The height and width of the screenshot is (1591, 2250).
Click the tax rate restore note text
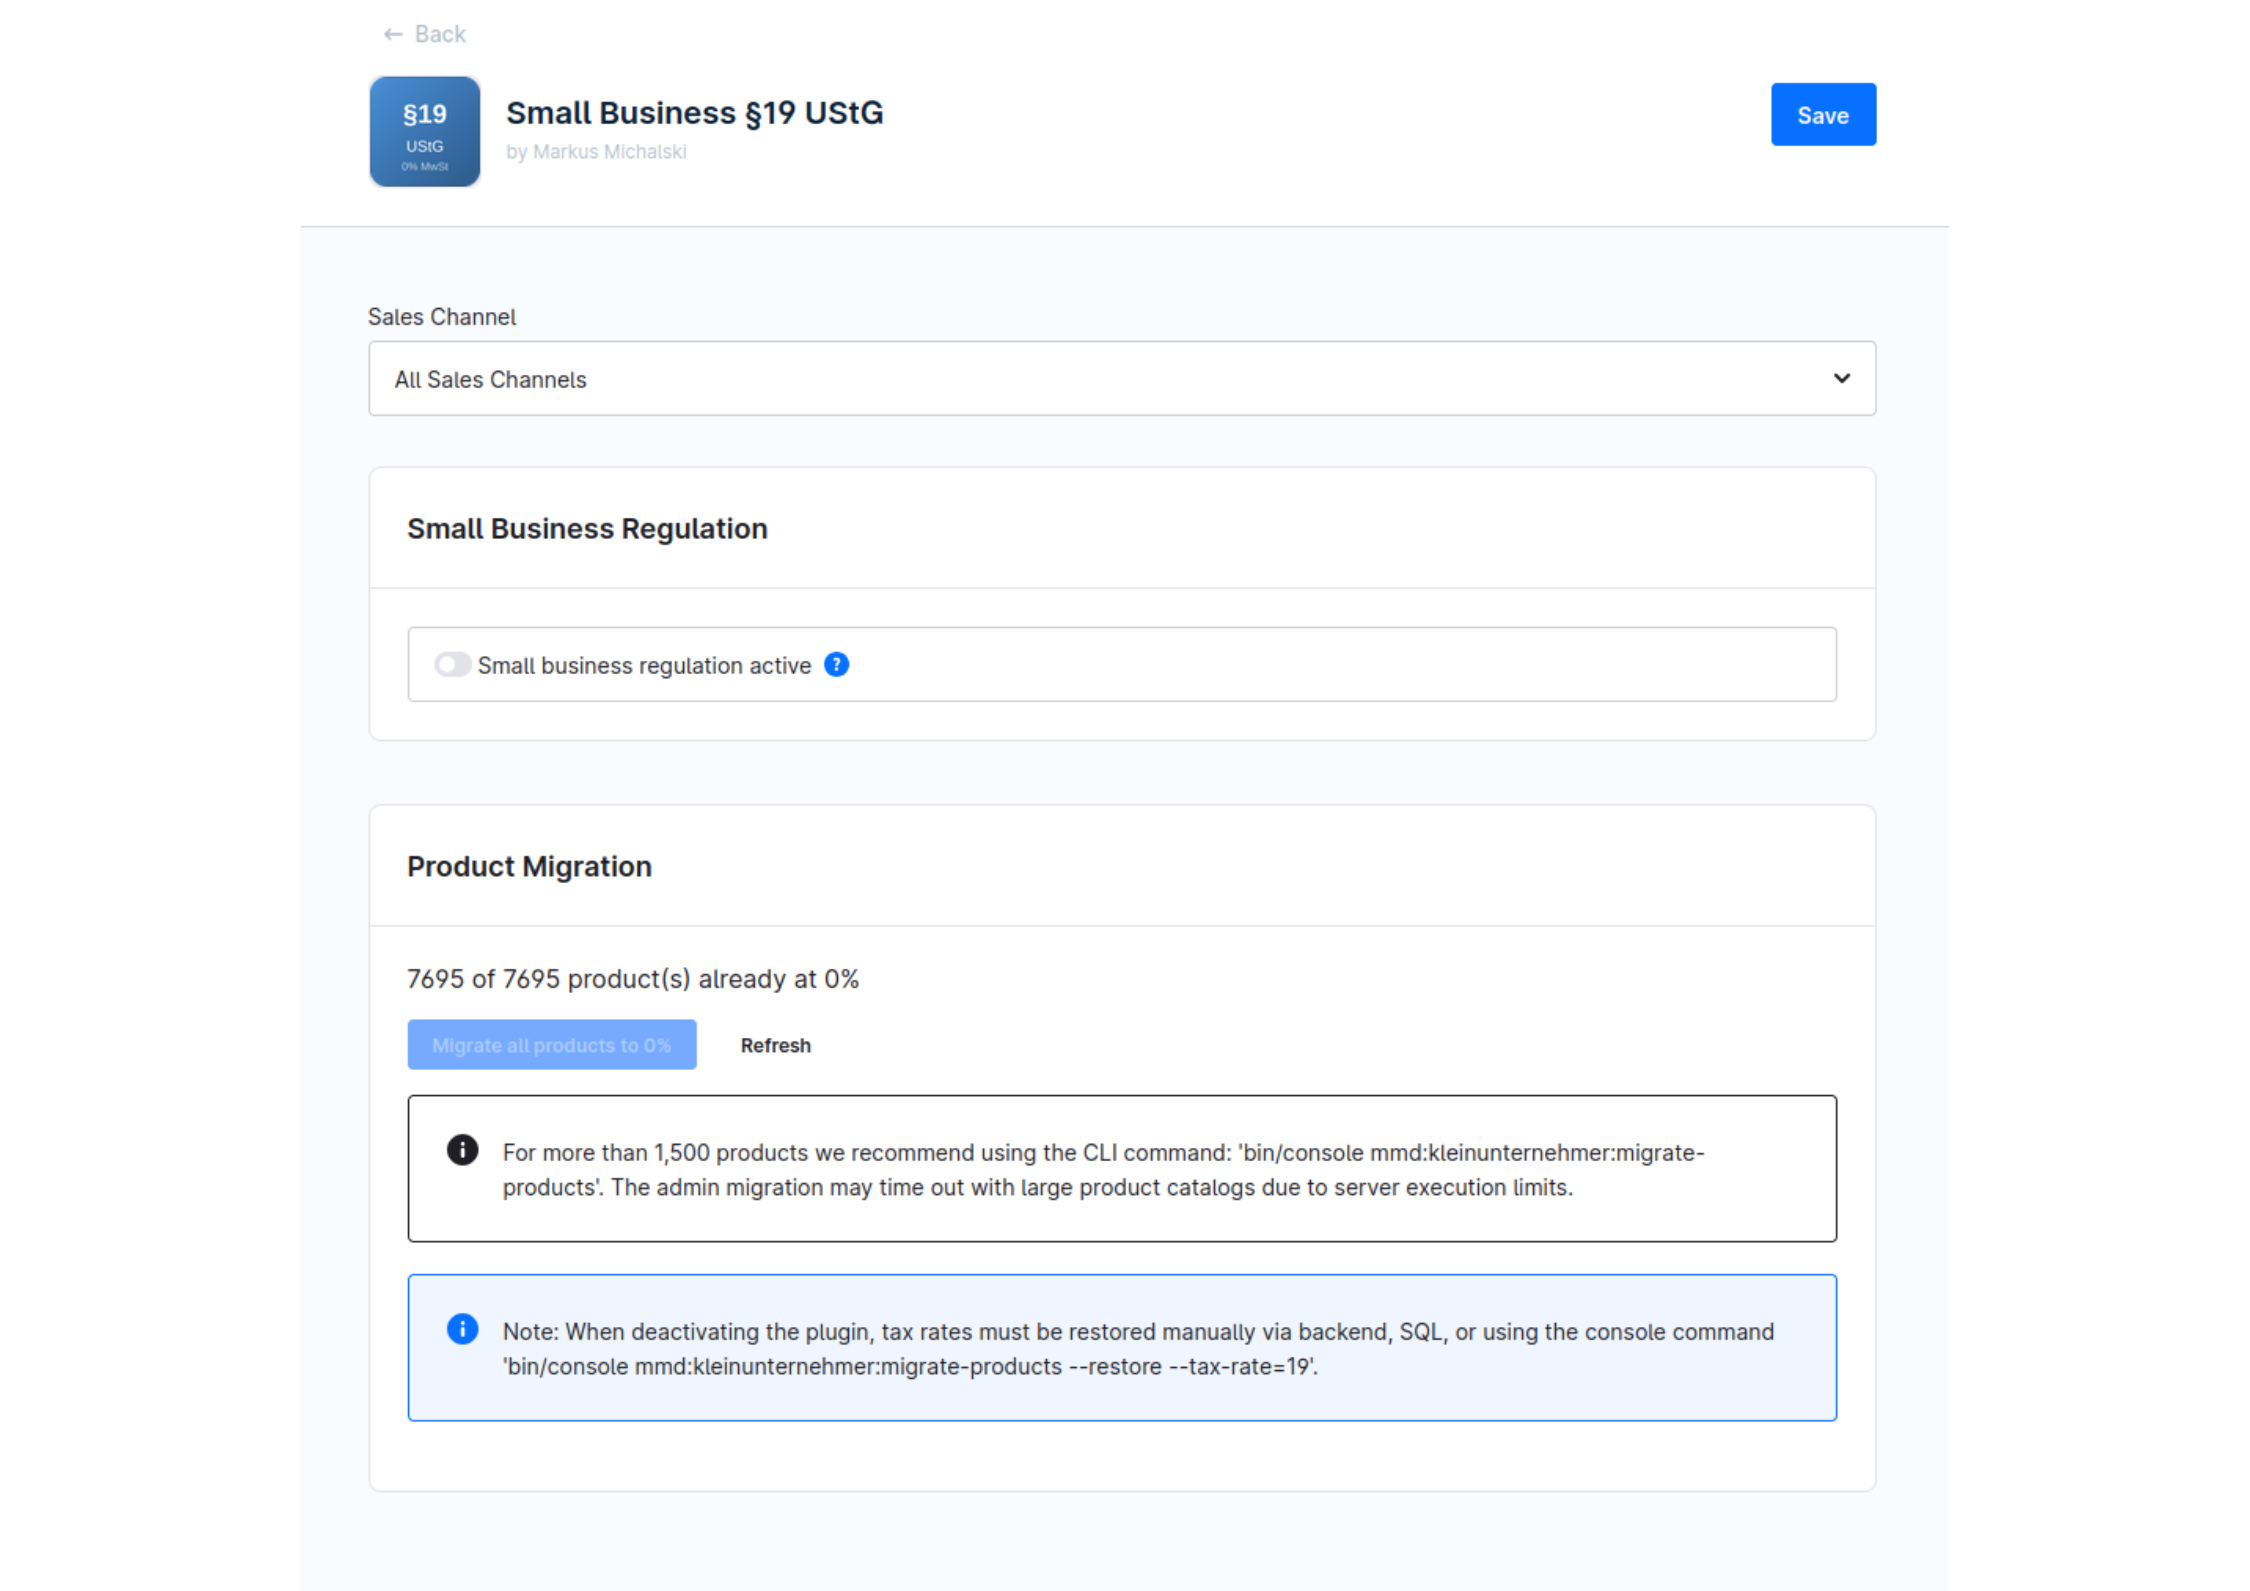[x=1137, y=1349]
